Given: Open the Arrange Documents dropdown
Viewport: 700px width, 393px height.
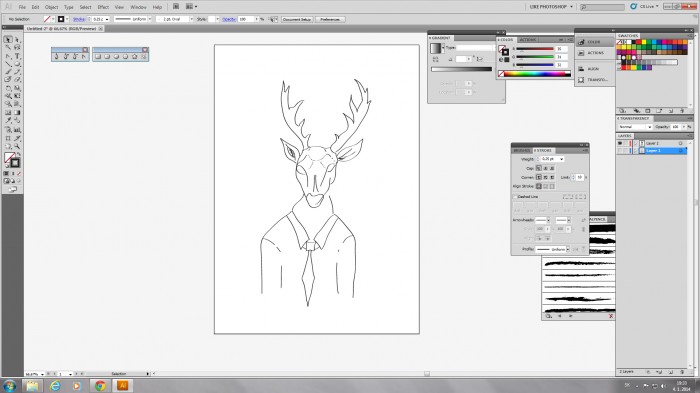Looking at the screenshot, I should pyautogui.click(x=192, y=7).
